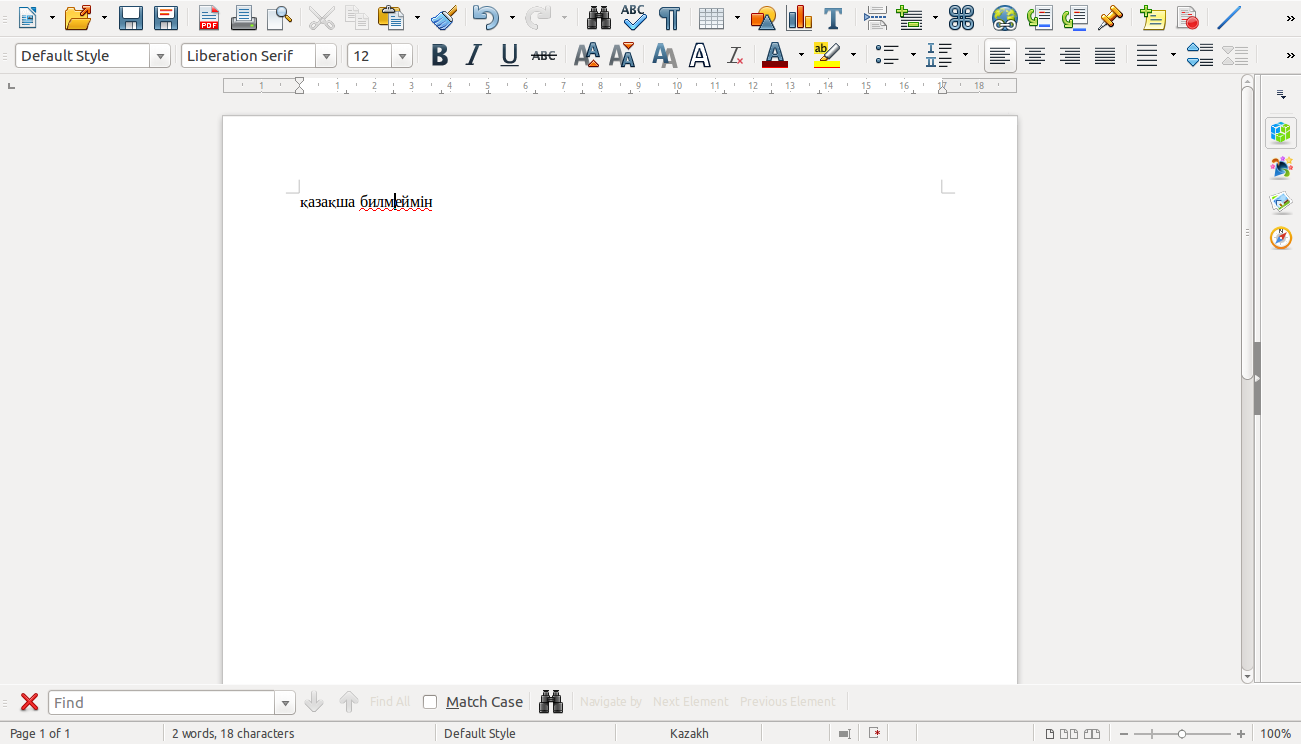Click the zoom slider in status bar
Screen dimensions: 1301x744
1181,733
